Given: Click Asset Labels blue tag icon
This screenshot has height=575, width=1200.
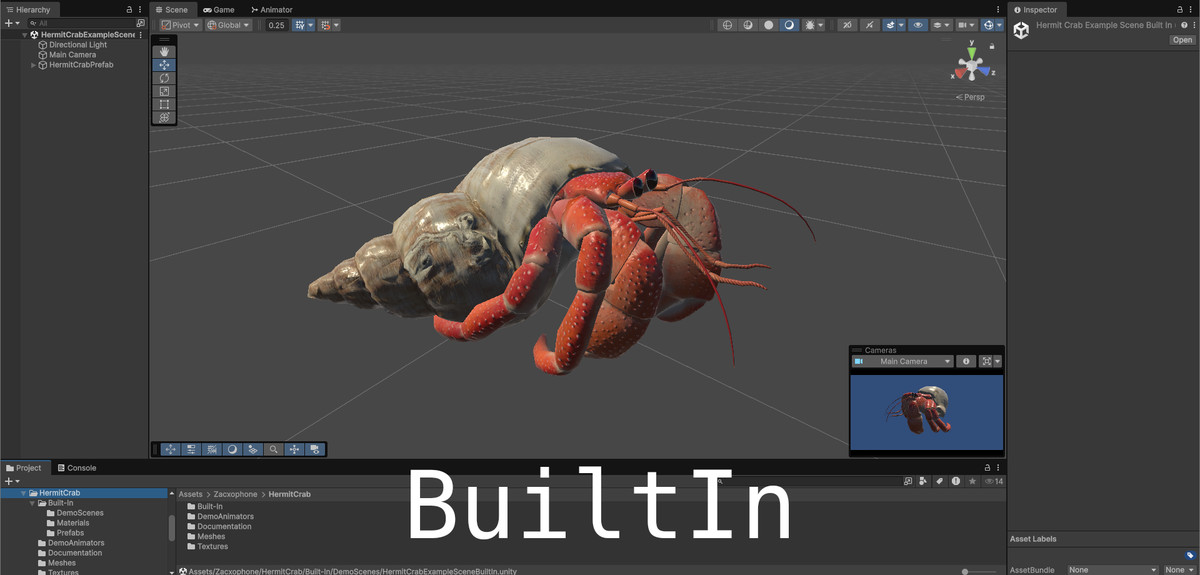Looking at the screenshot, I should (1190, 555).
